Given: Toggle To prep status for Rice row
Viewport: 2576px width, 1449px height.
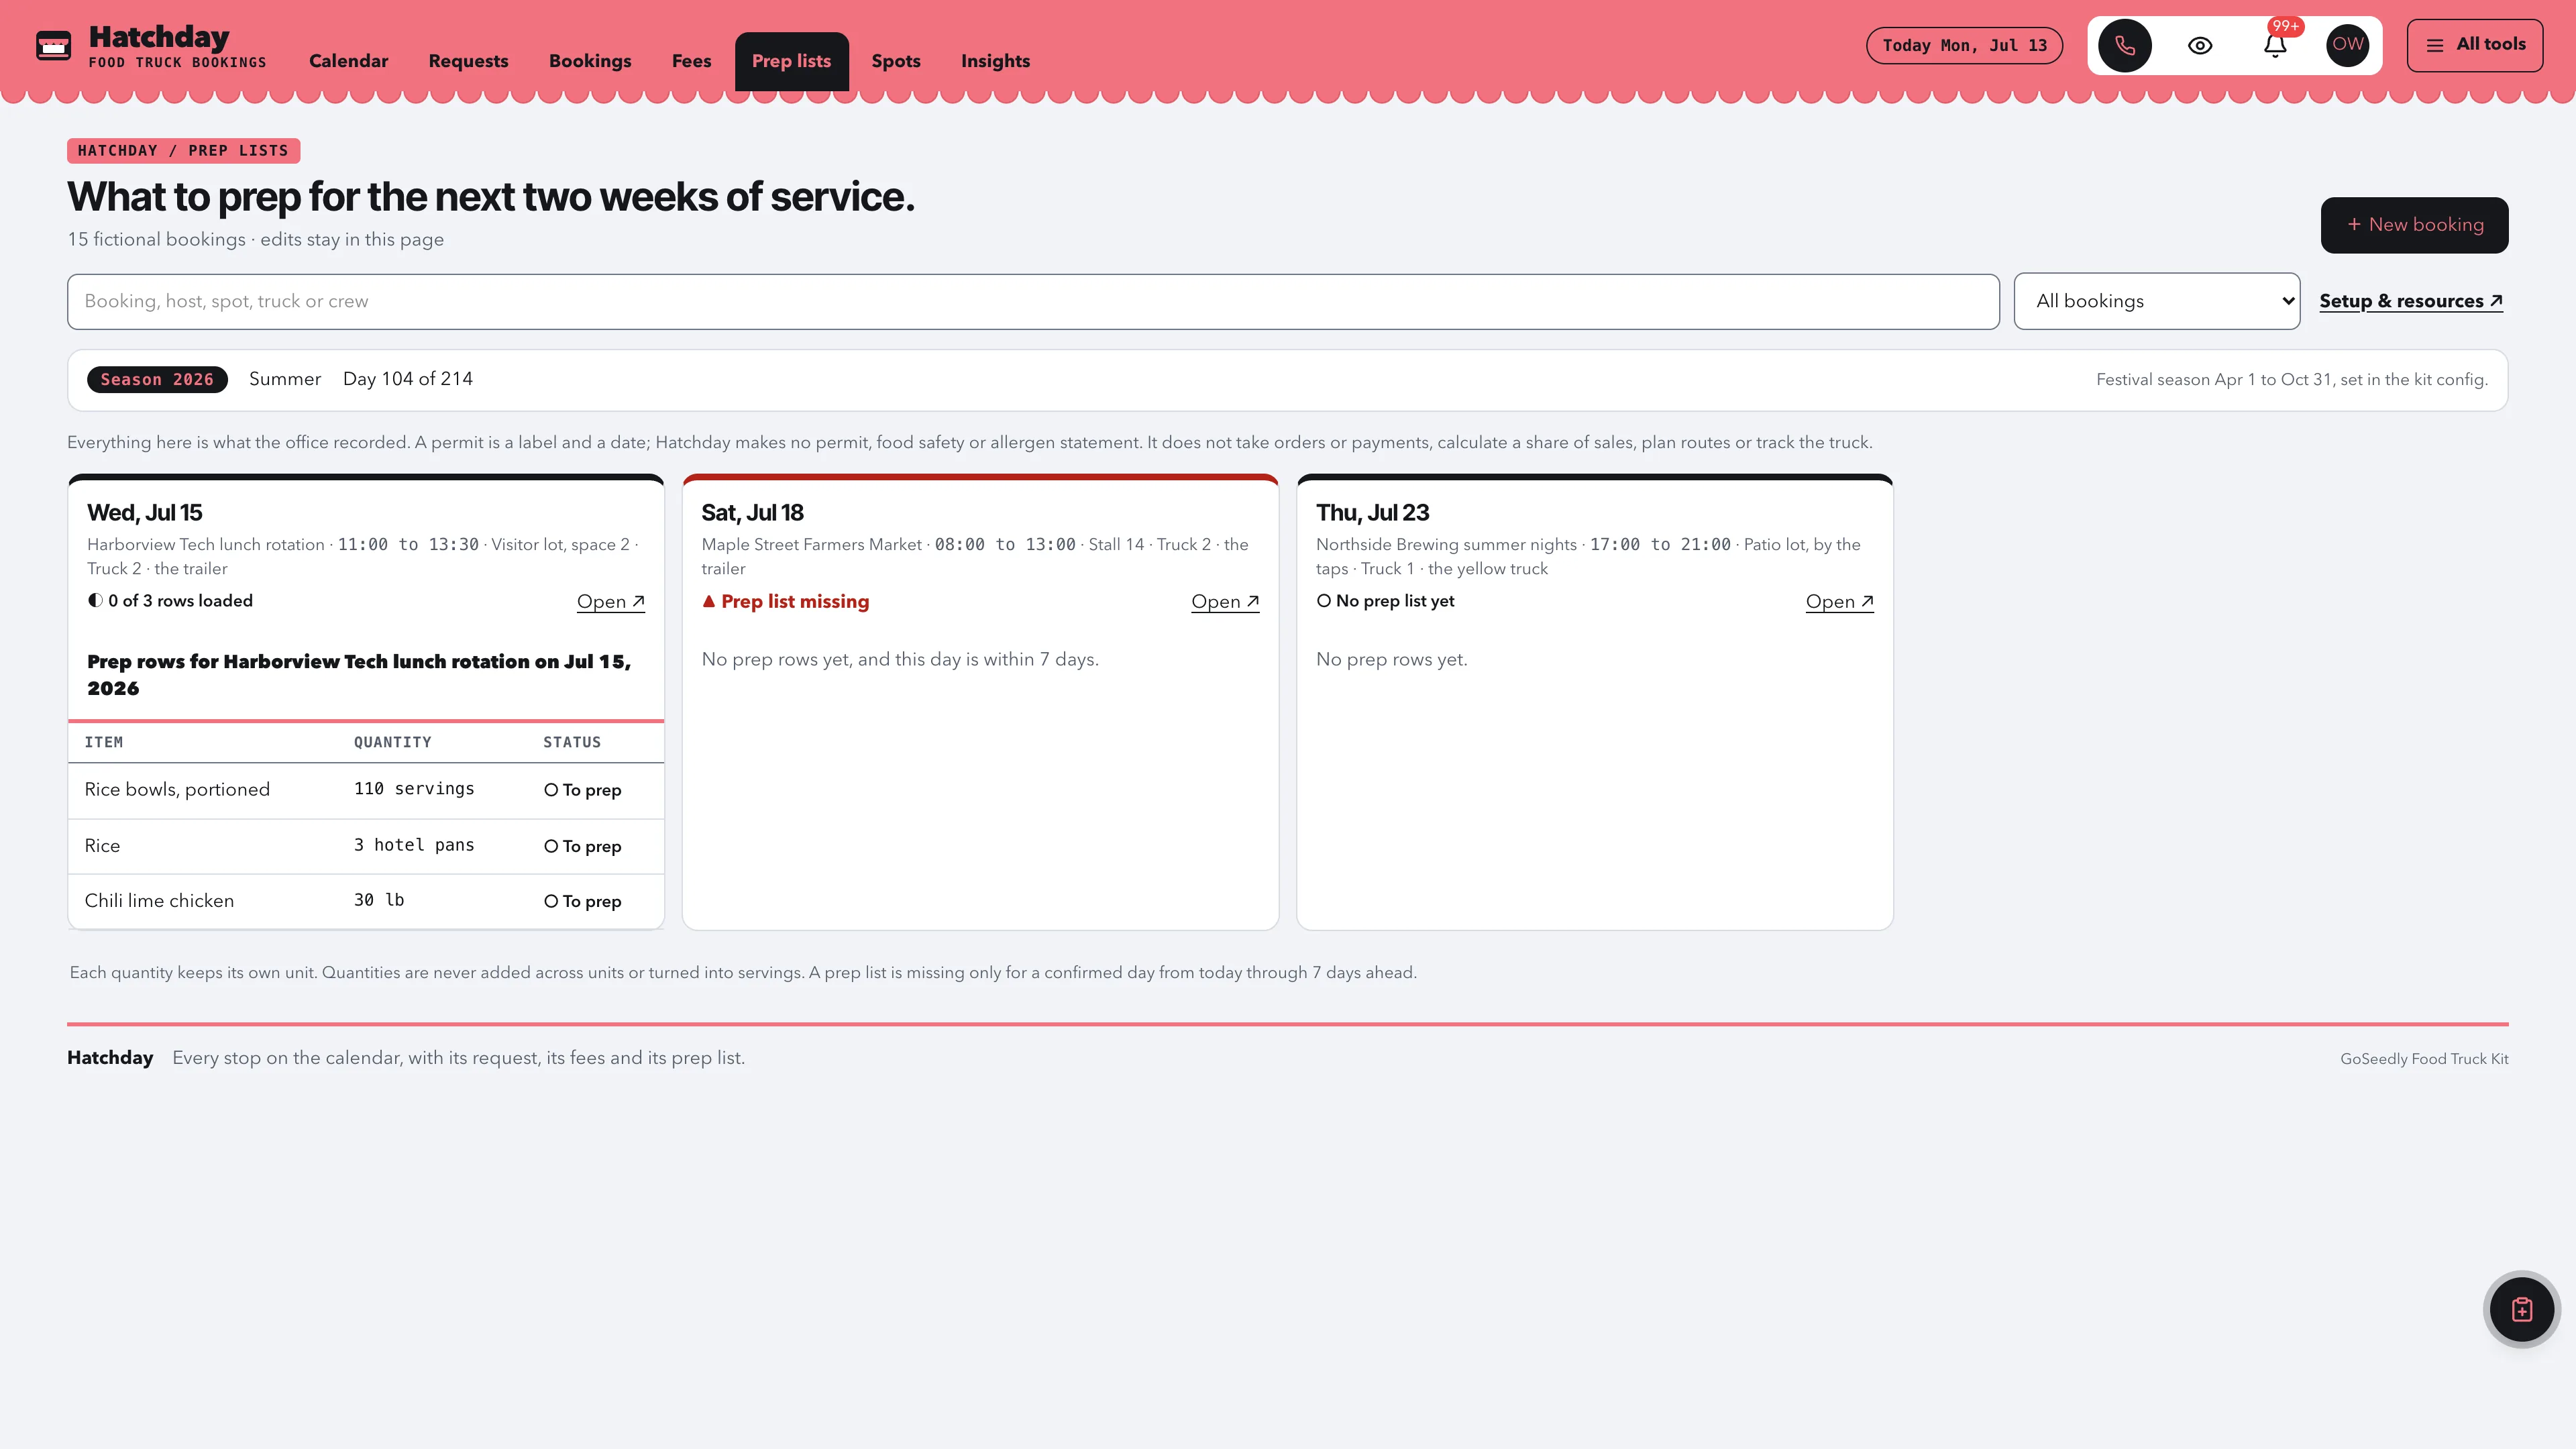Looking at the screenshot, I should (x=583, y=846).
